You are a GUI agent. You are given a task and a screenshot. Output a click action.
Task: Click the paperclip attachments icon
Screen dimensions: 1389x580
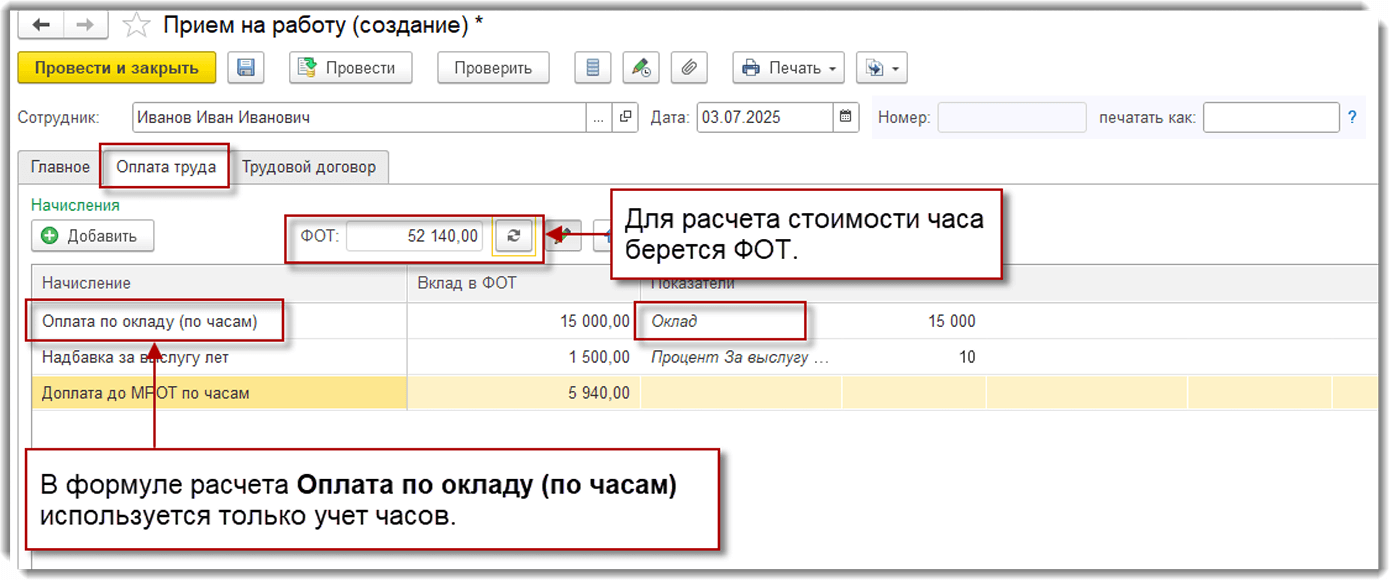(689, 67)
